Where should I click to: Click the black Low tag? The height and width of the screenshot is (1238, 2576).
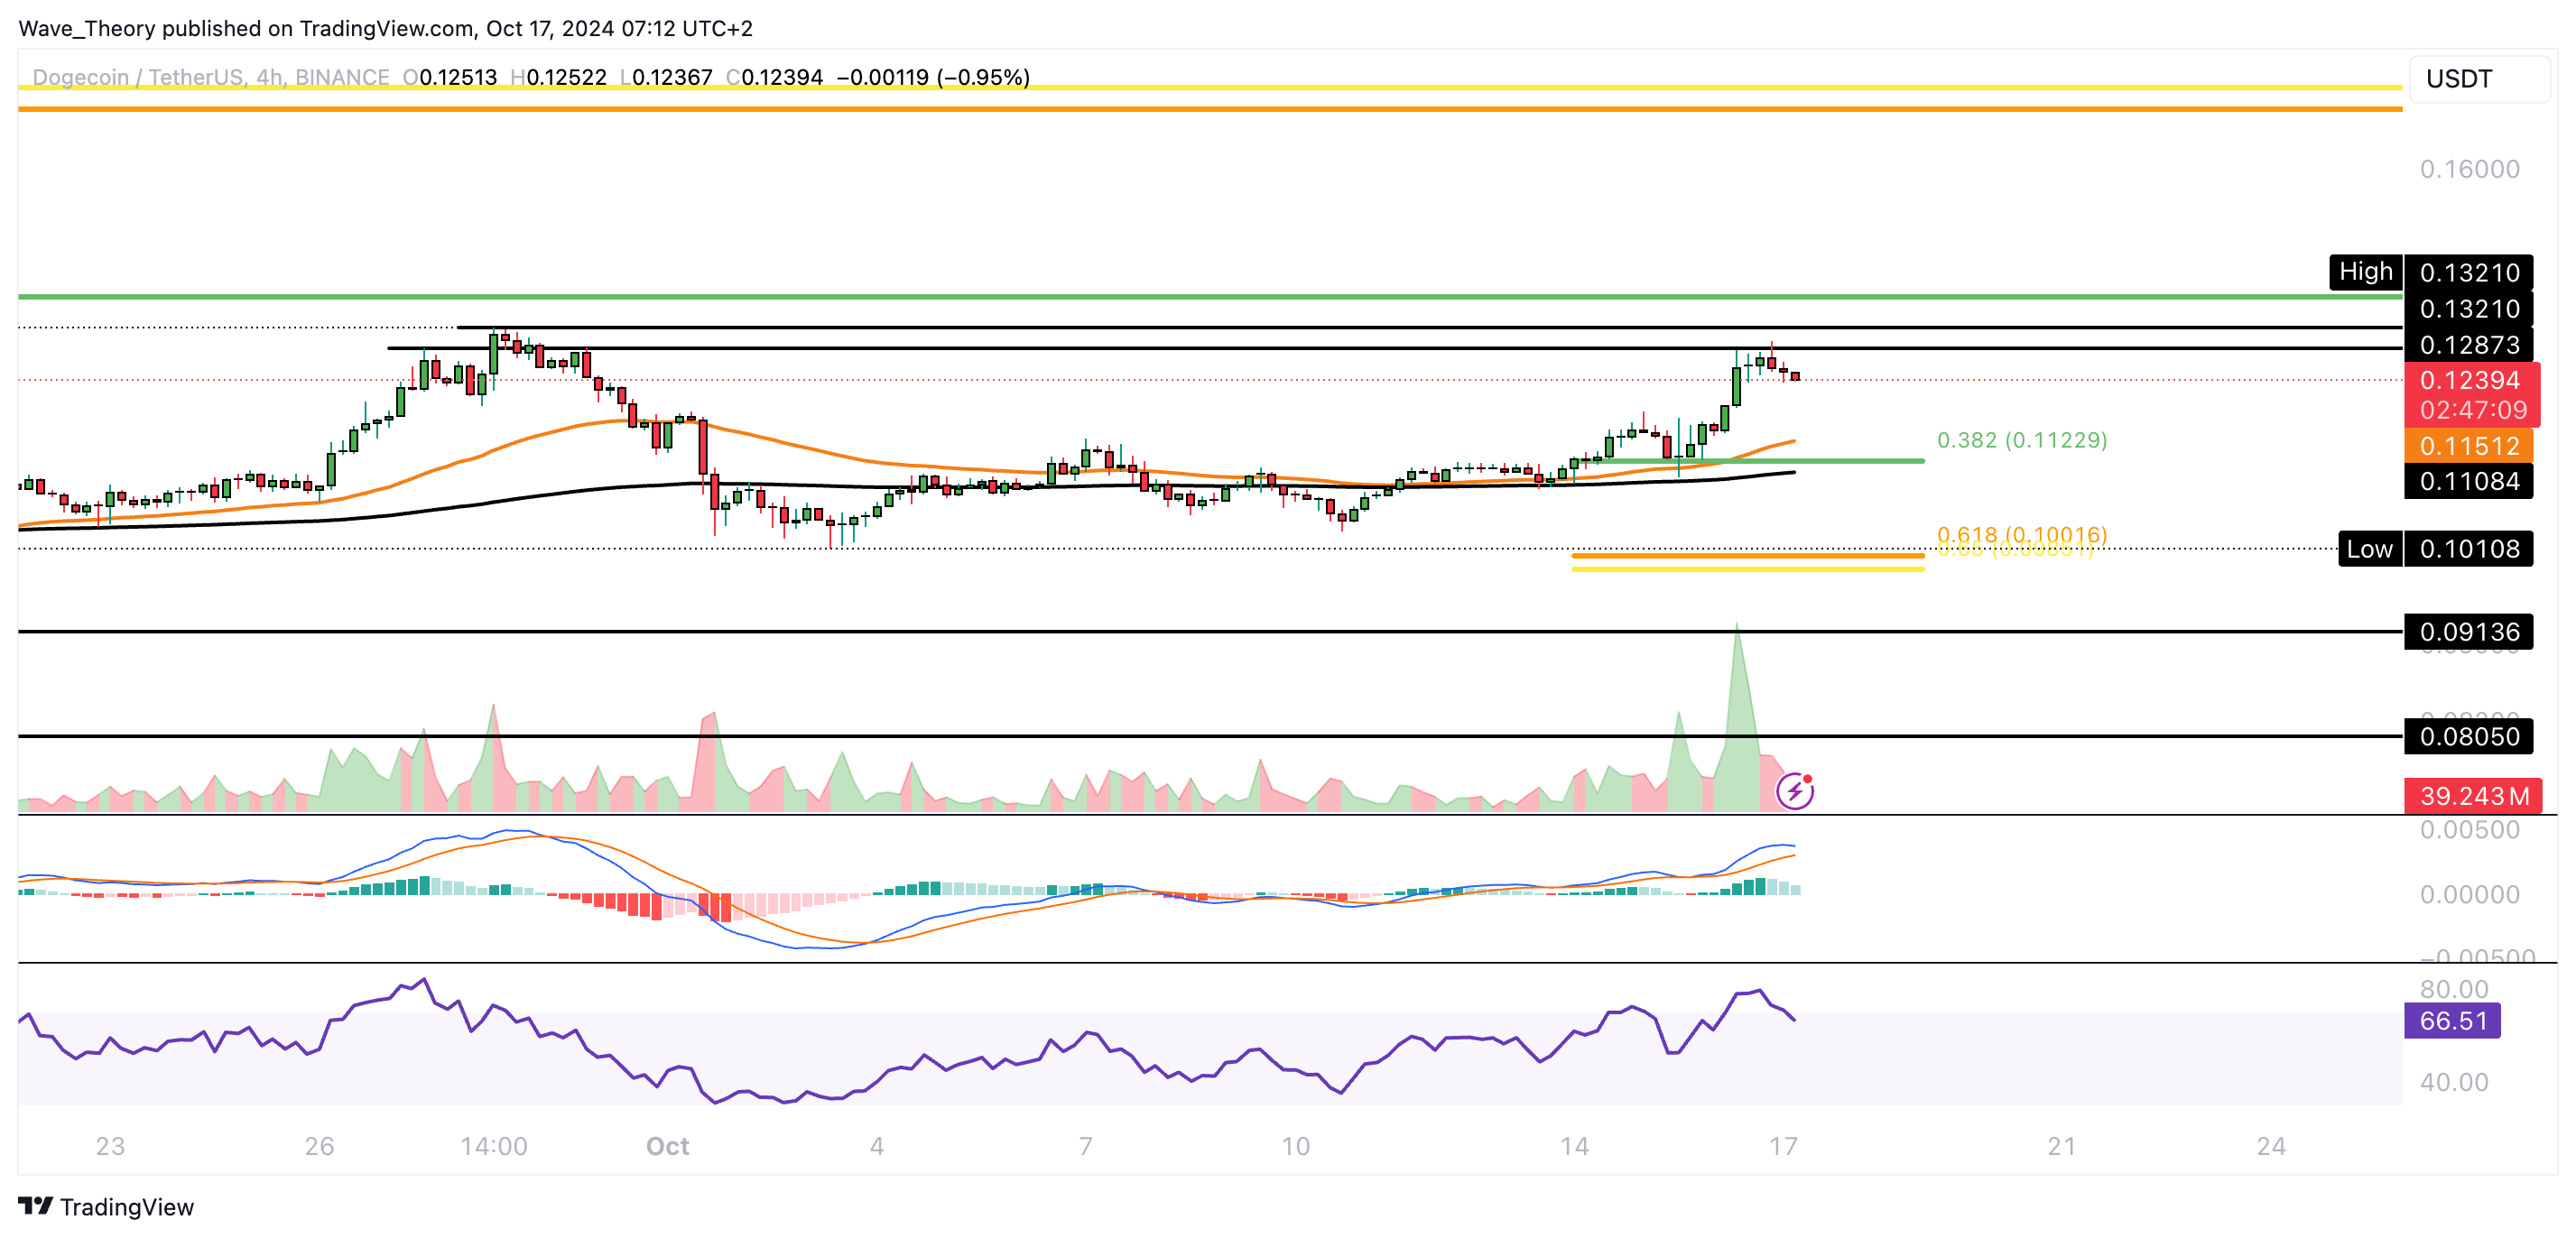pos(2369,549)
